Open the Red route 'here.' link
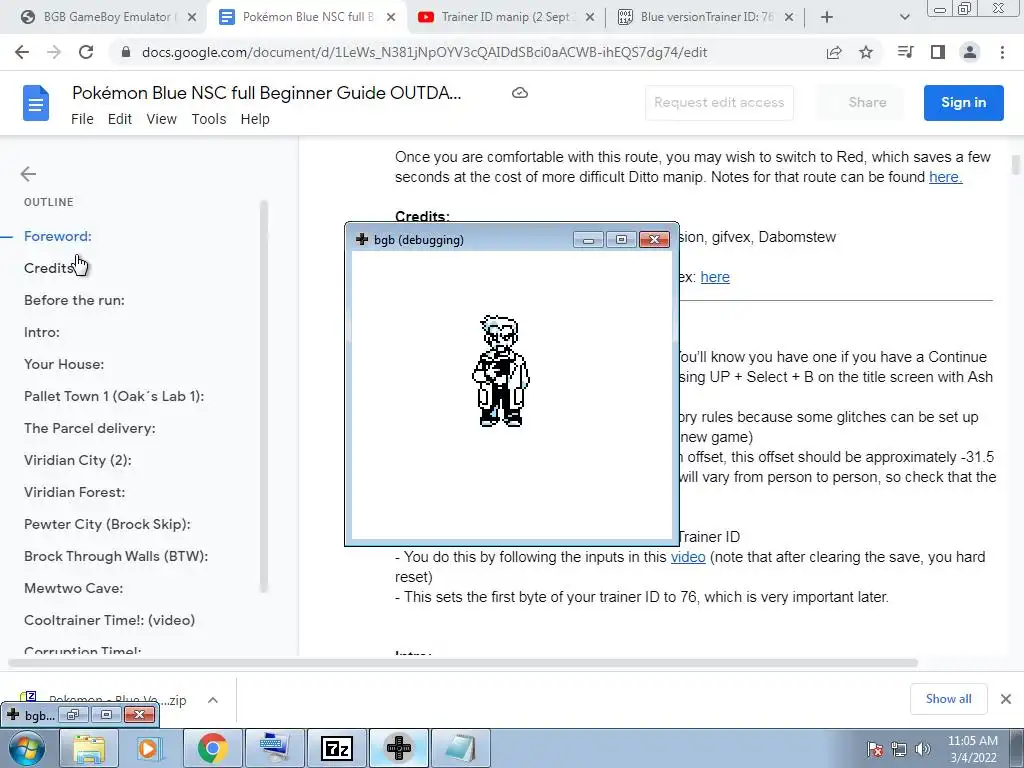The width and height of the screenshot is (1024, 768). pos(946,177)
